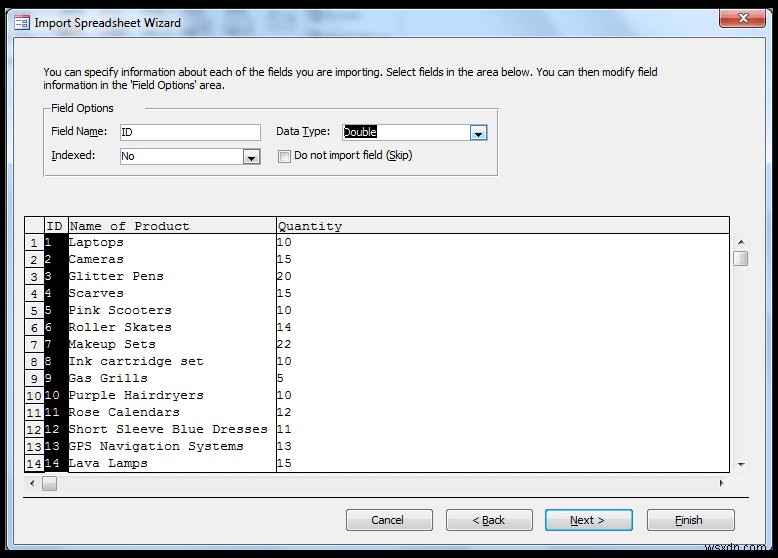Click the Scarves cell
Viewport: 778px width, 558px height.
coord(172,293)
